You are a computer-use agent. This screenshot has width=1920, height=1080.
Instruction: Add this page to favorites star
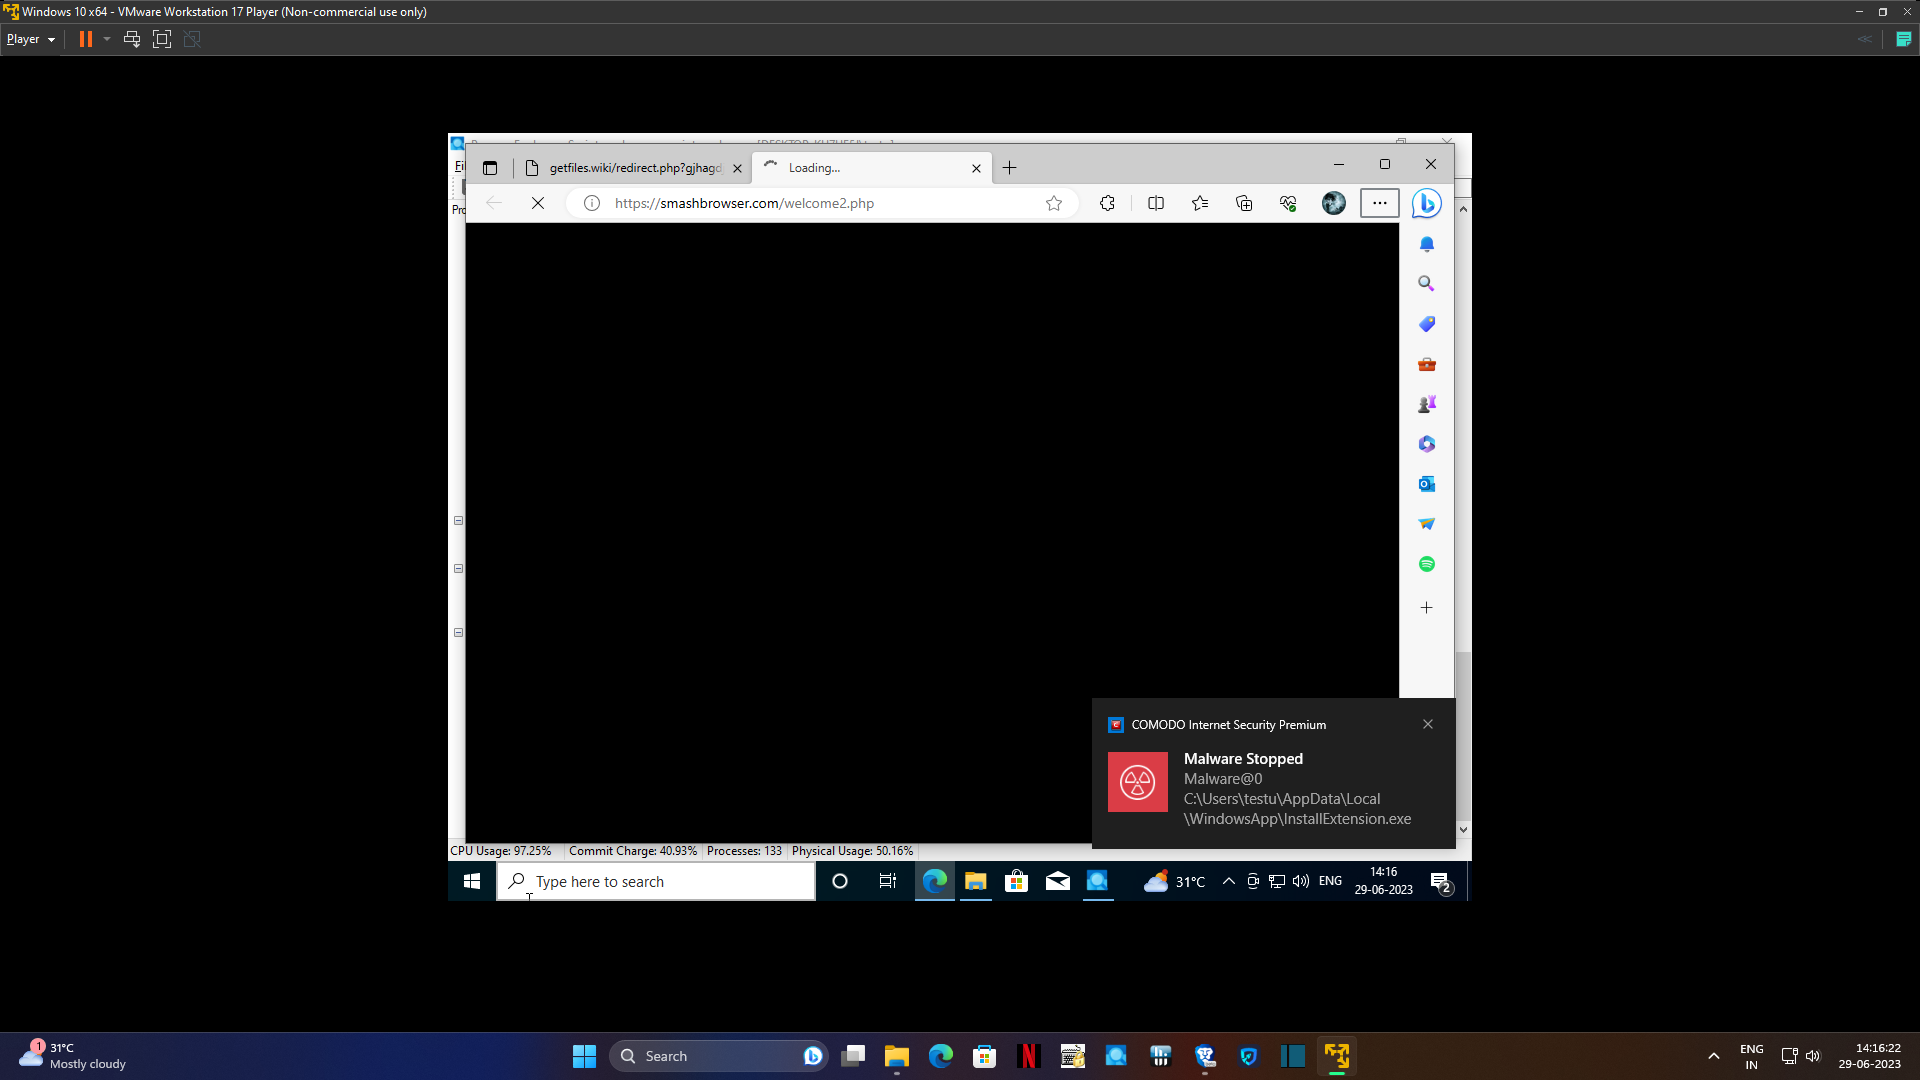click(1054, 203)
